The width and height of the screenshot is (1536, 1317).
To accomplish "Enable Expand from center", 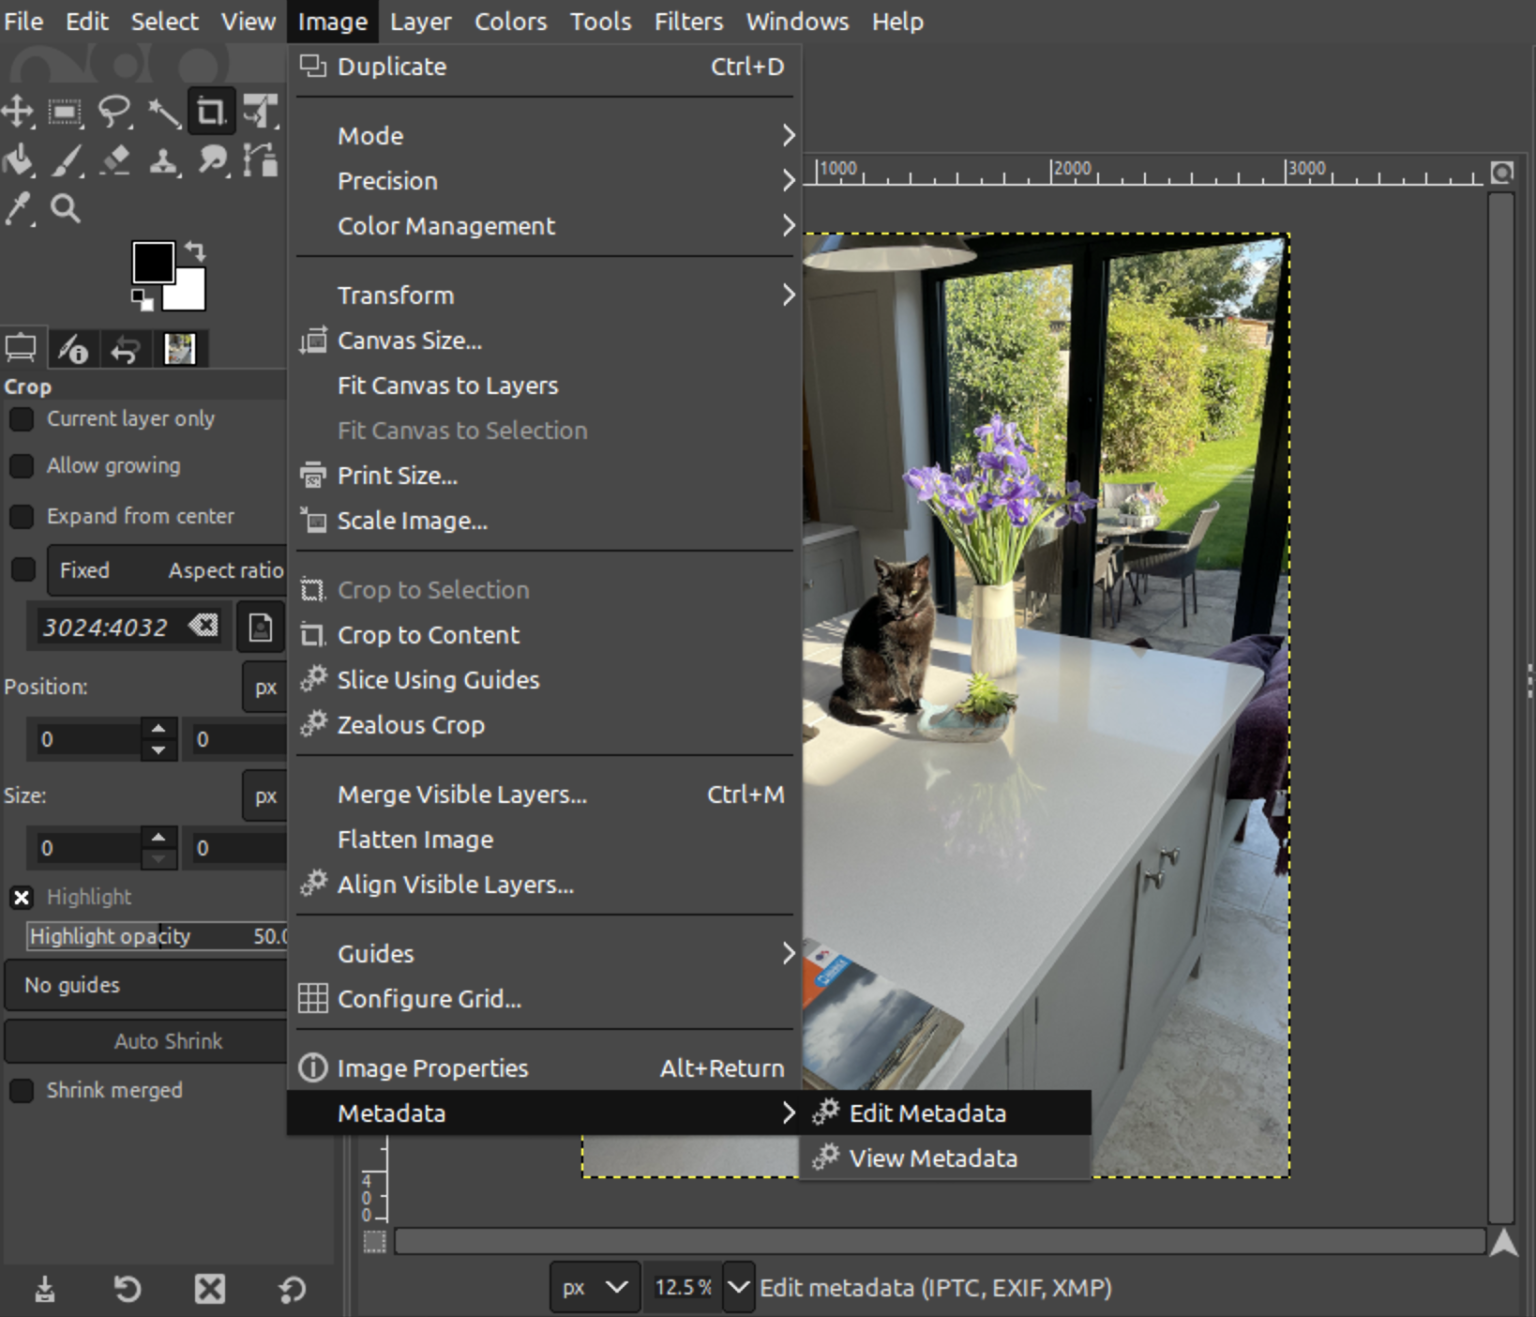I will [x=22, y=516].
